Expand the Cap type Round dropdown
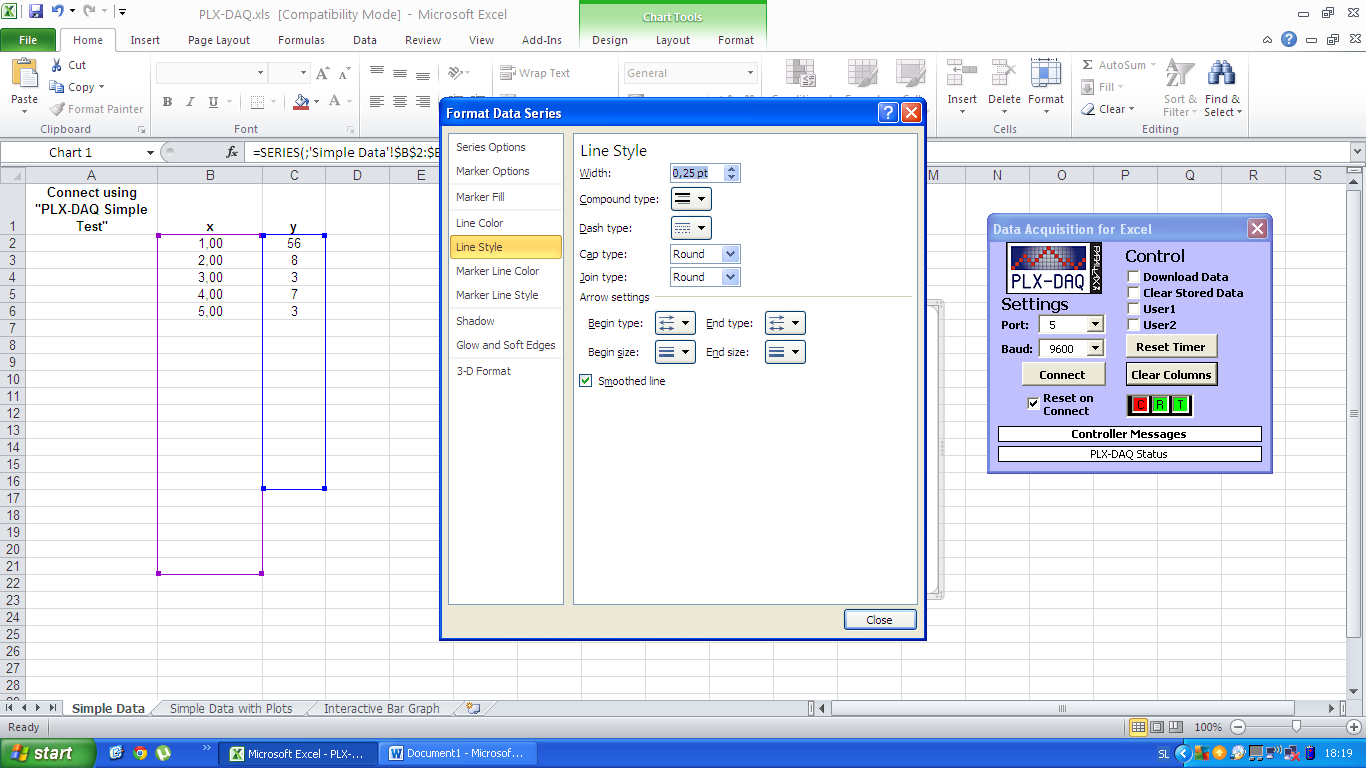The height and width of the screenshot is (768, 1366). 733,253
